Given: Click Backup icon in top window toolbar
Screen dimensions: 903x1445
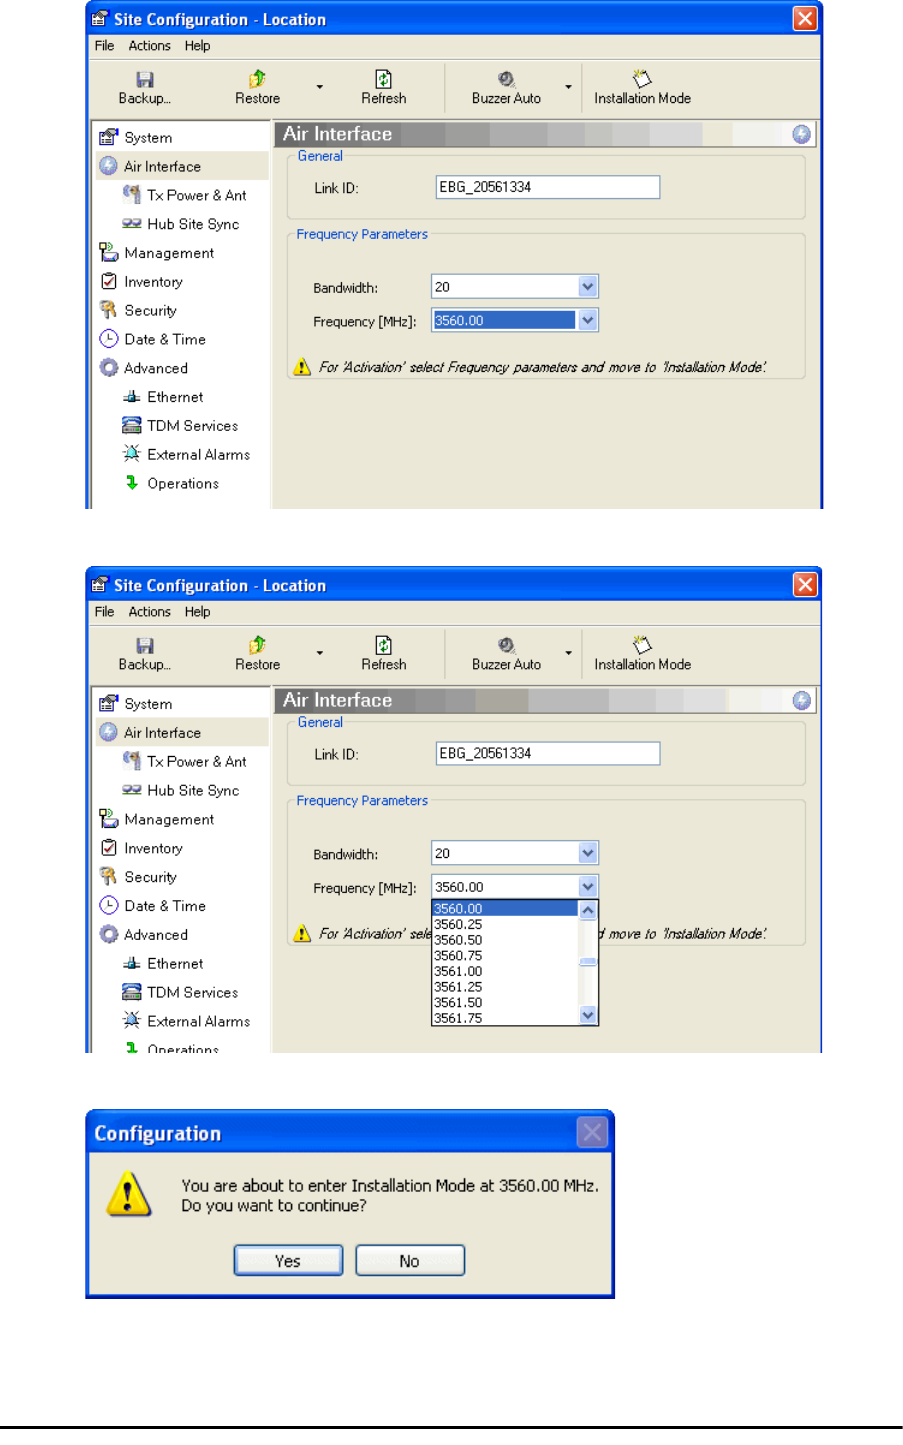Looking at the screenshot, I should coord(145,79).
